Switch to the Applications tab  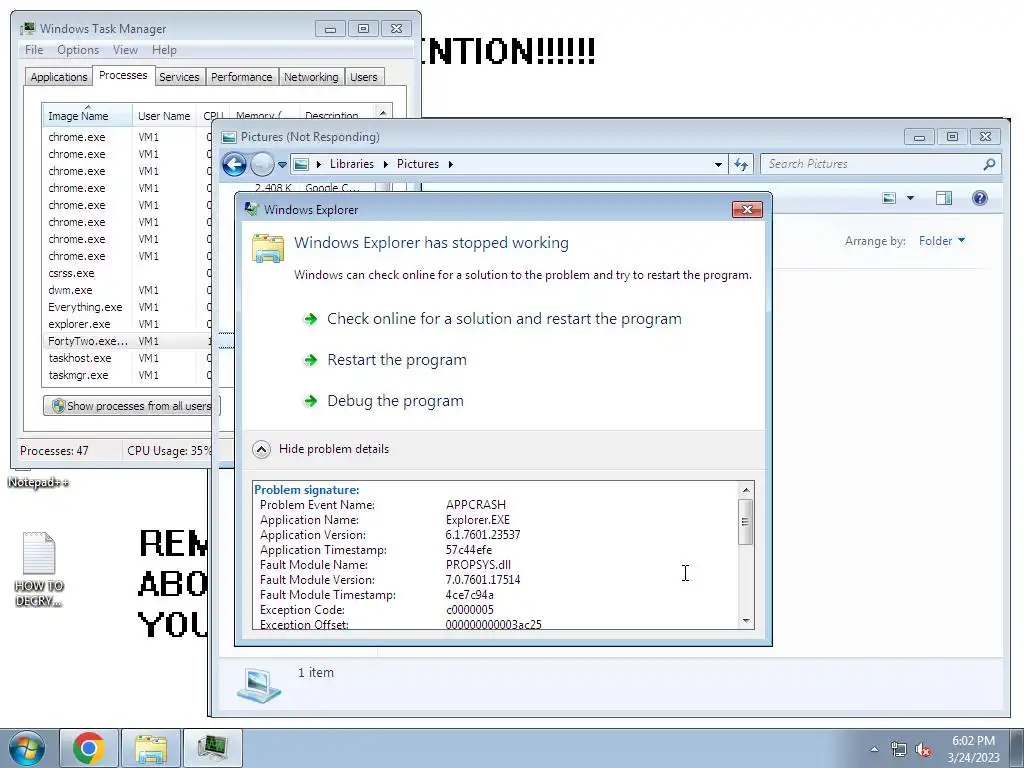coord(58,77)
